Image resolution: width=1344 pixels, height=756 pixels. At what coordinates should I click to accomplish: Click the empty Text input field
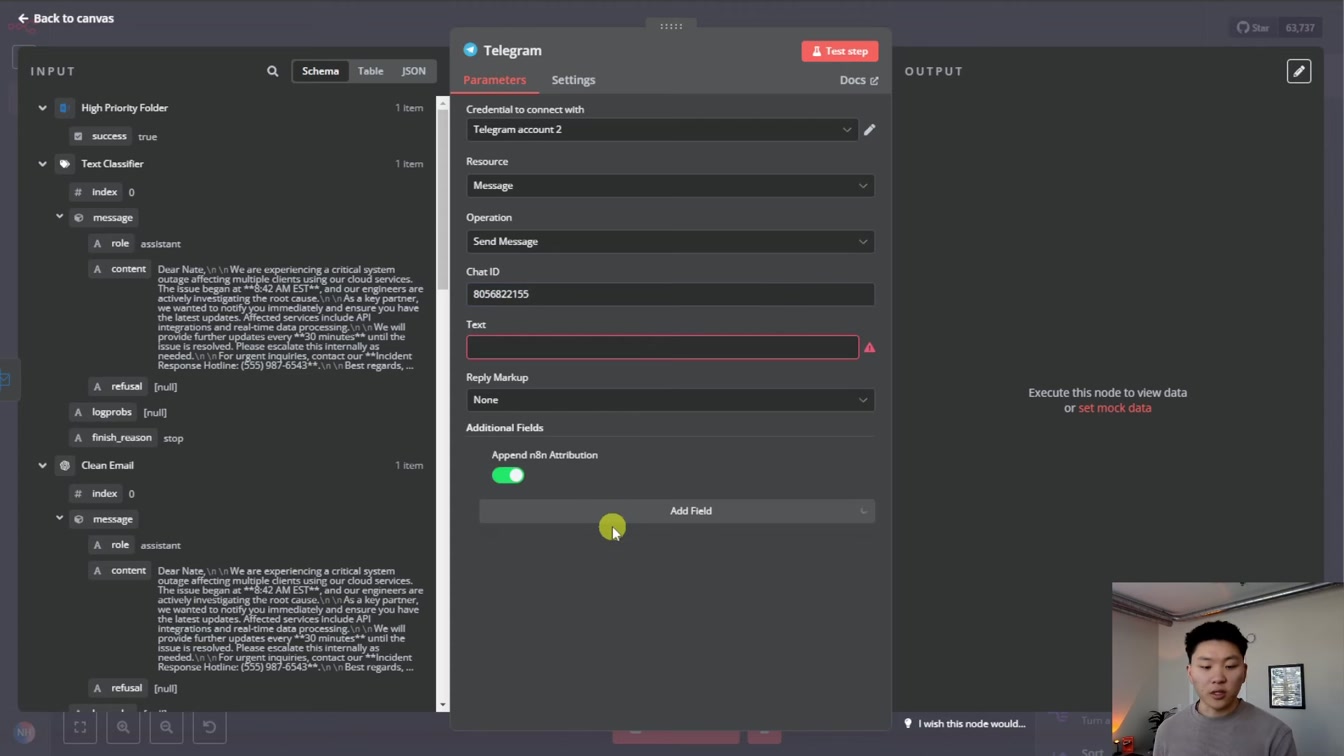click(x=662, y=347)
